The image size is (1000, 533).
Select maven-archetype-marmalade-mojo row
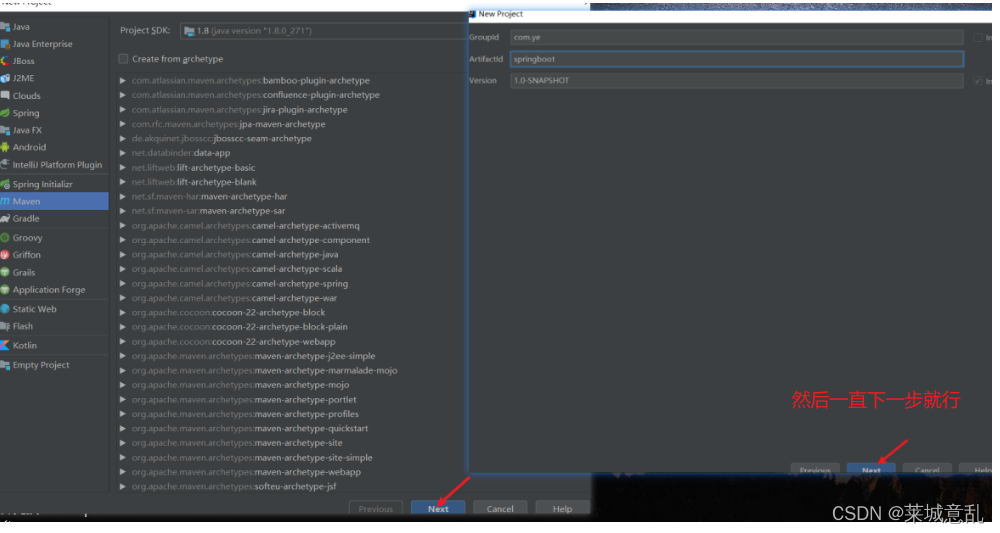point(265,370)
